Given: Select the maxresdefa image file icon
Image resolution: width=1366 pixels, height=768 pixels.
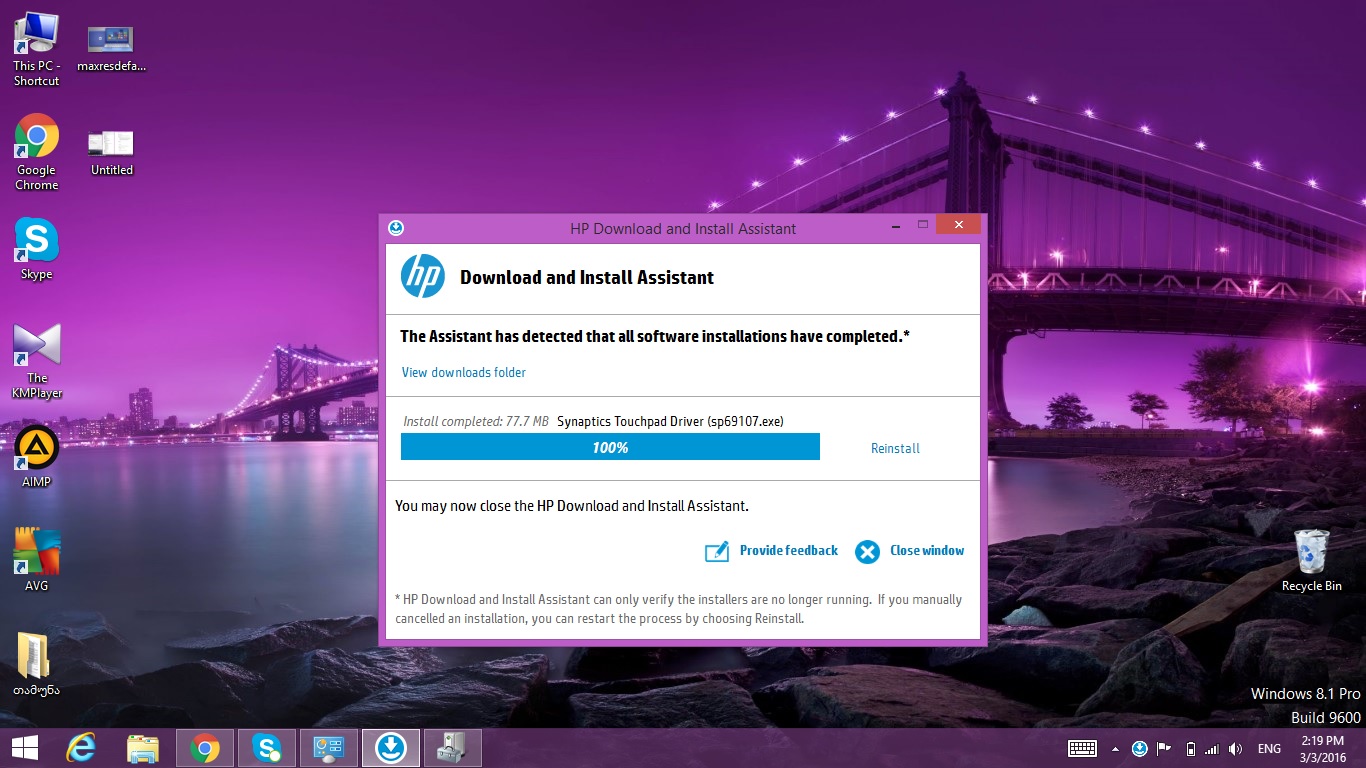Looking at the screenshot, I should coord(111,49).
